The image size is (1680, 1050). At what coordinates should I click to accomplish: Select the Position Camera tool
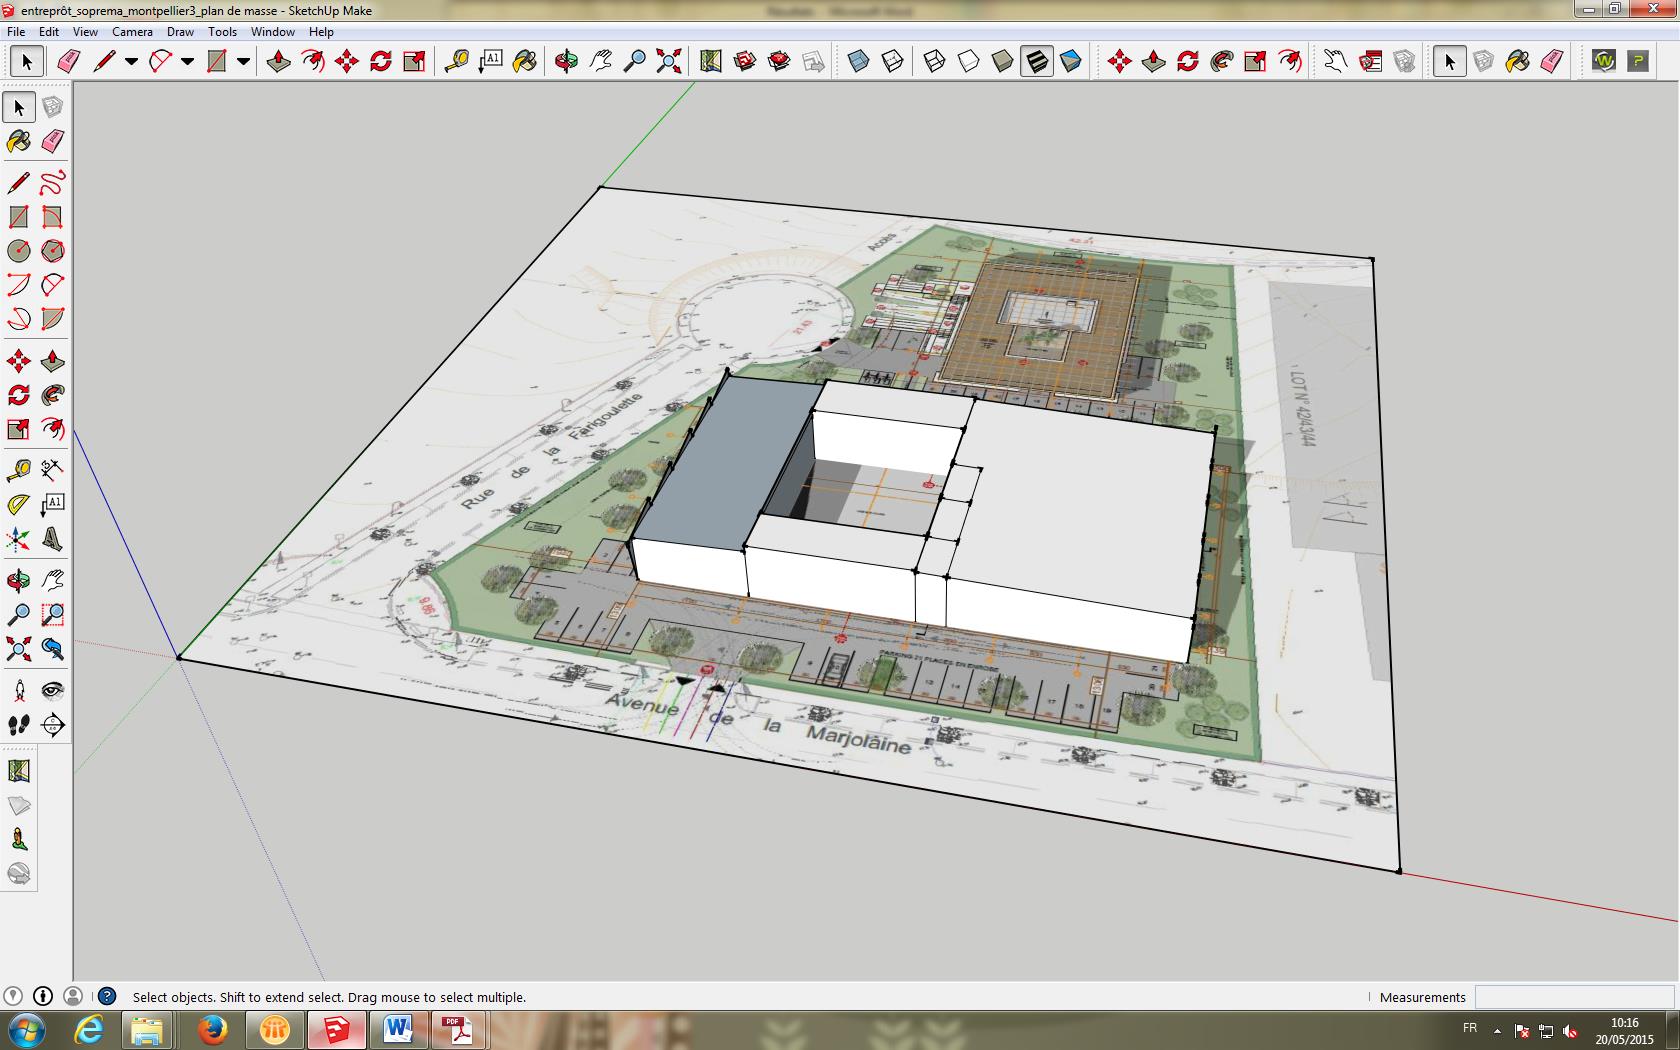click(19, 691)
